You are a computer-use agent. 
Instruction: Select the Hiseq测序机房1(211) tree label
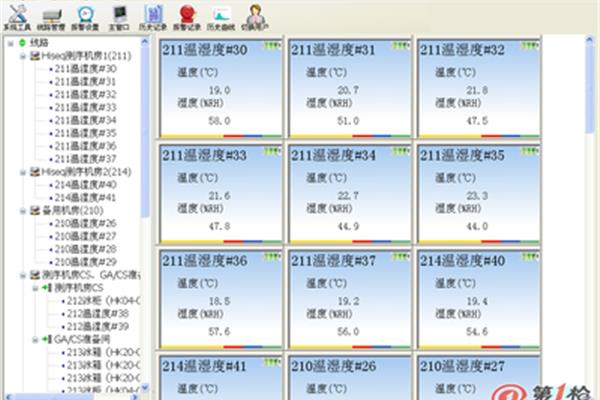(86, 56)
